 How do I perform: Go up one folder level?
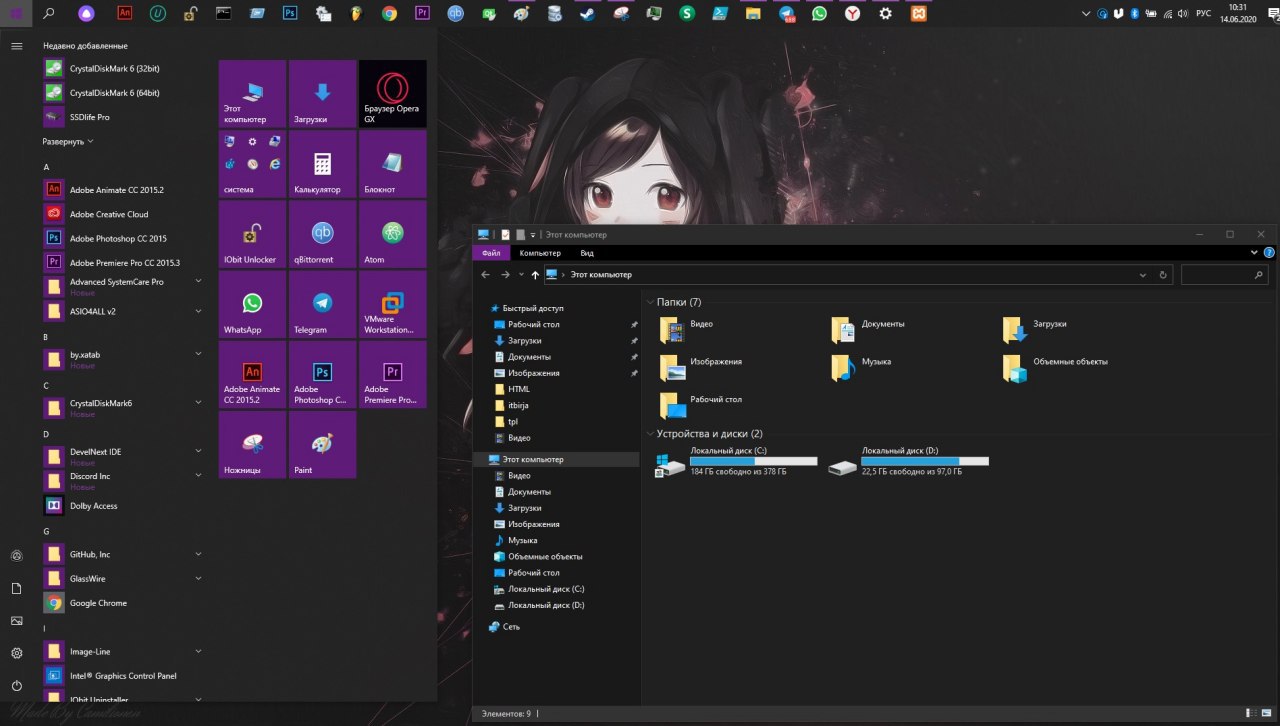tap(535, 274)
